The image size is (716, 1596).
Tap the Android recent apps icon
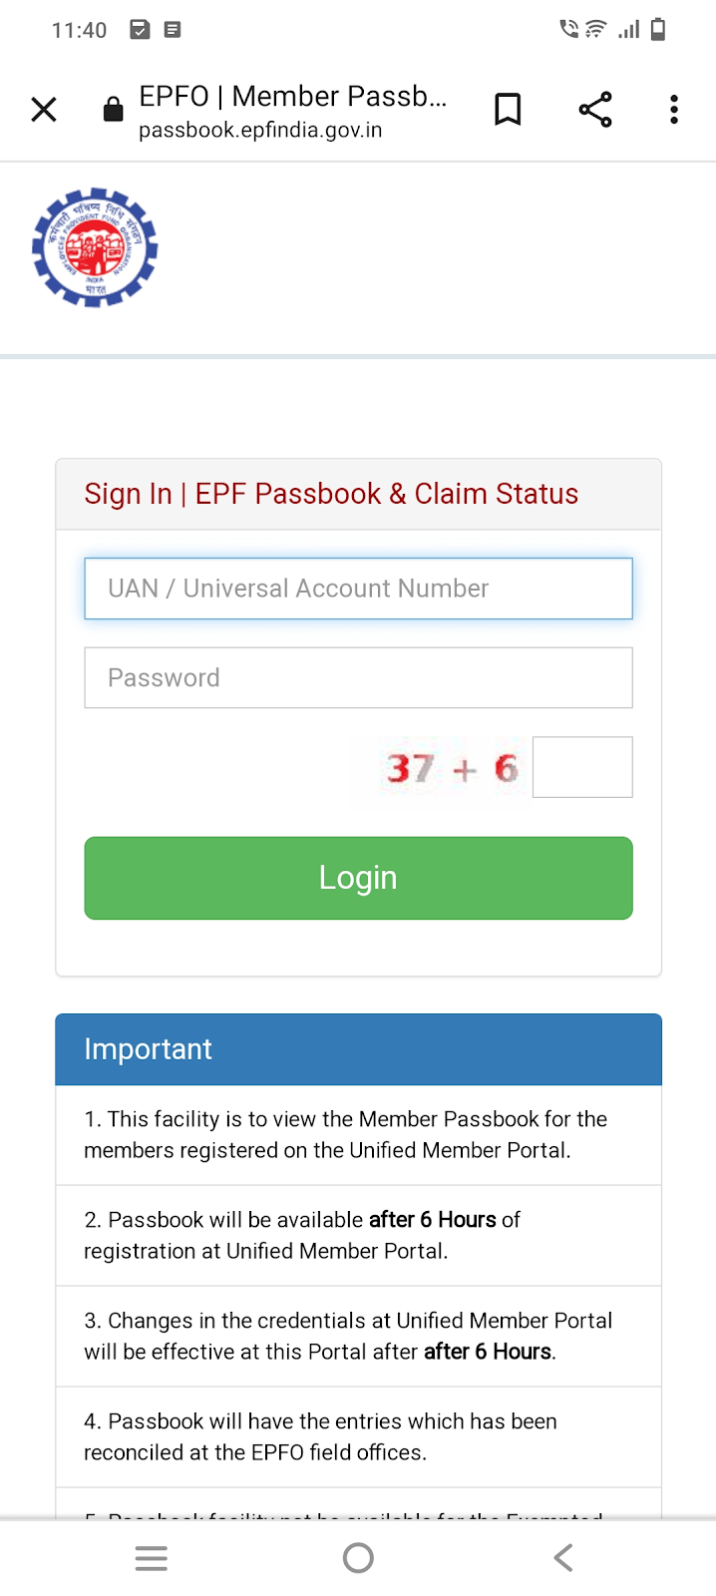[x=151, y=1557]
